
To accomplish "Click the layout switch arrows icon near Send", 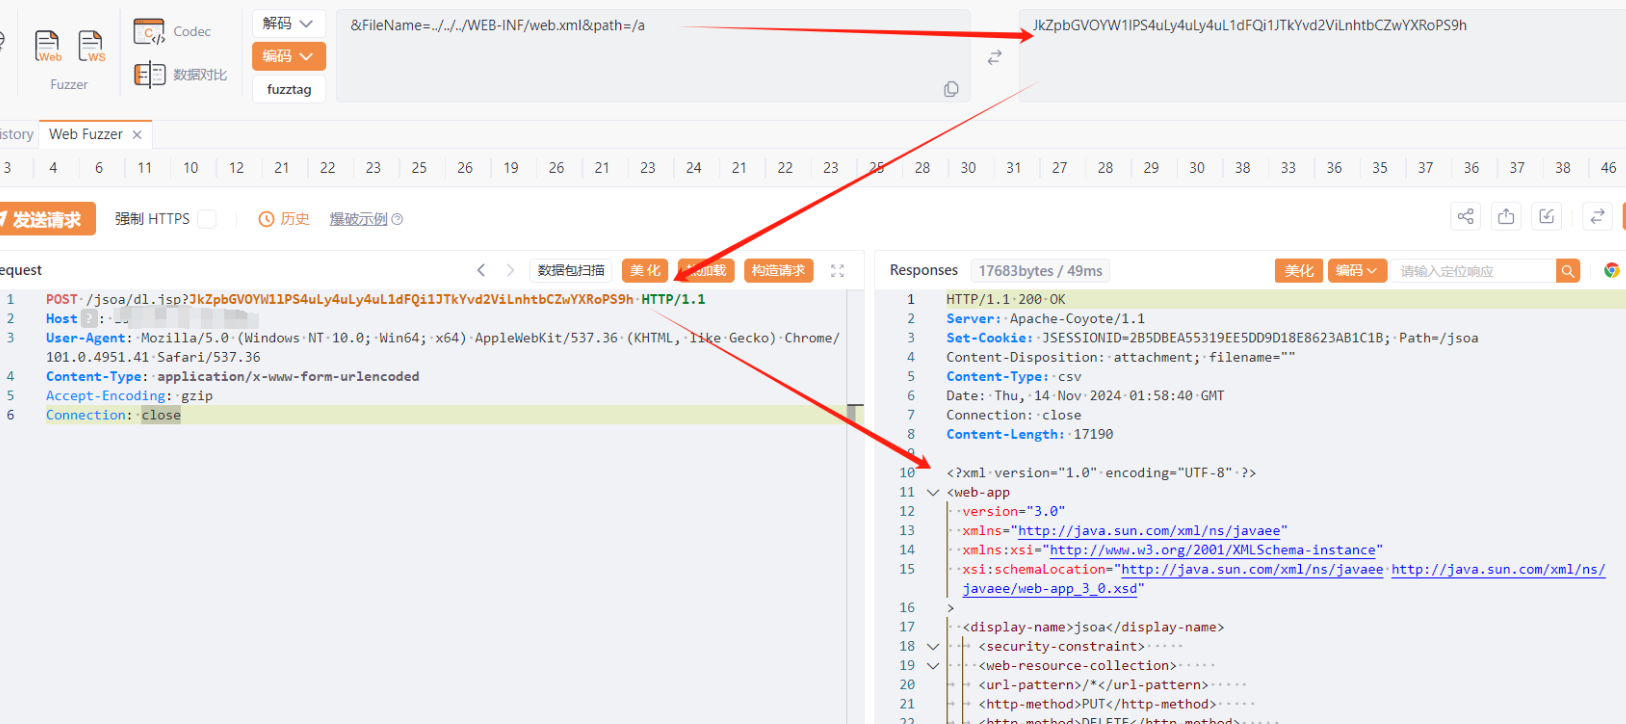I will click(1597, 216).
